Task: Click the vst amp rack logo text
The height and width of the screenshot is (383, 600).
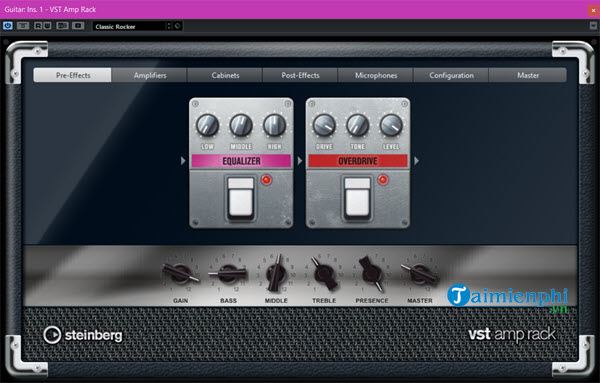Action: pos(512,334)
